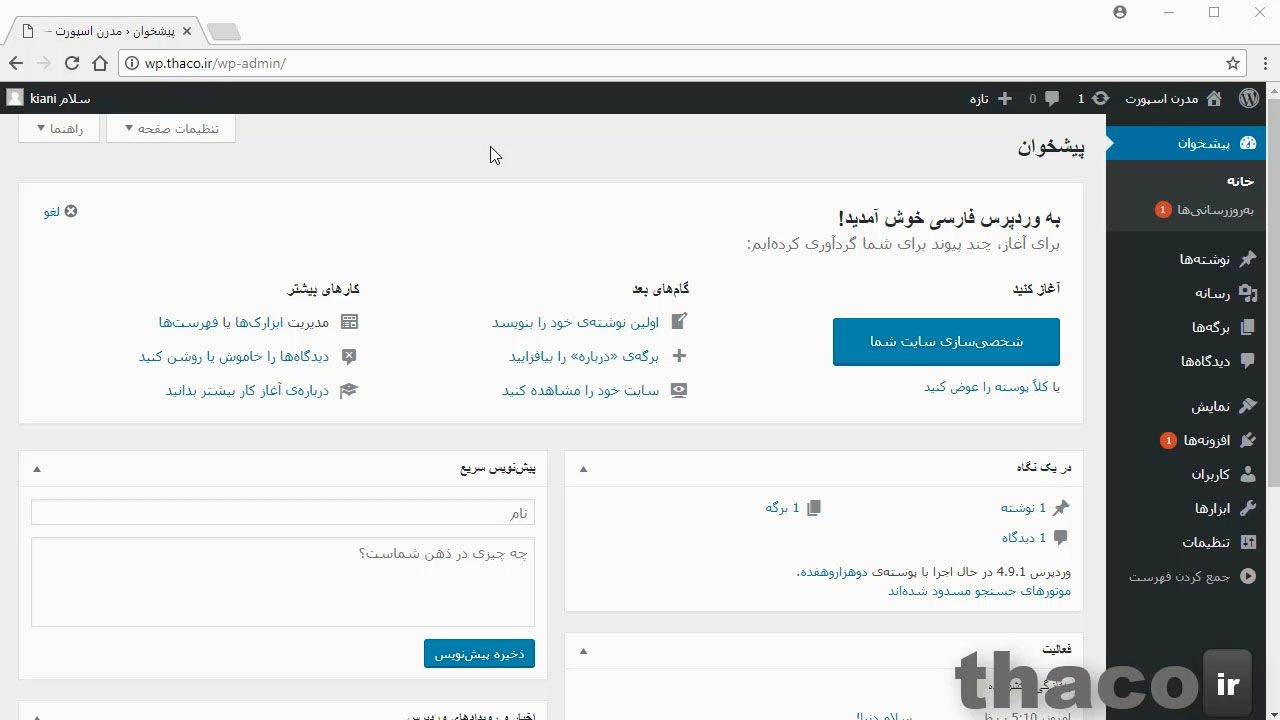
Task: Click the موتورهای جستجو مسدود شده‌اند link
Action: pyautogui.click(x=979, y=591)
